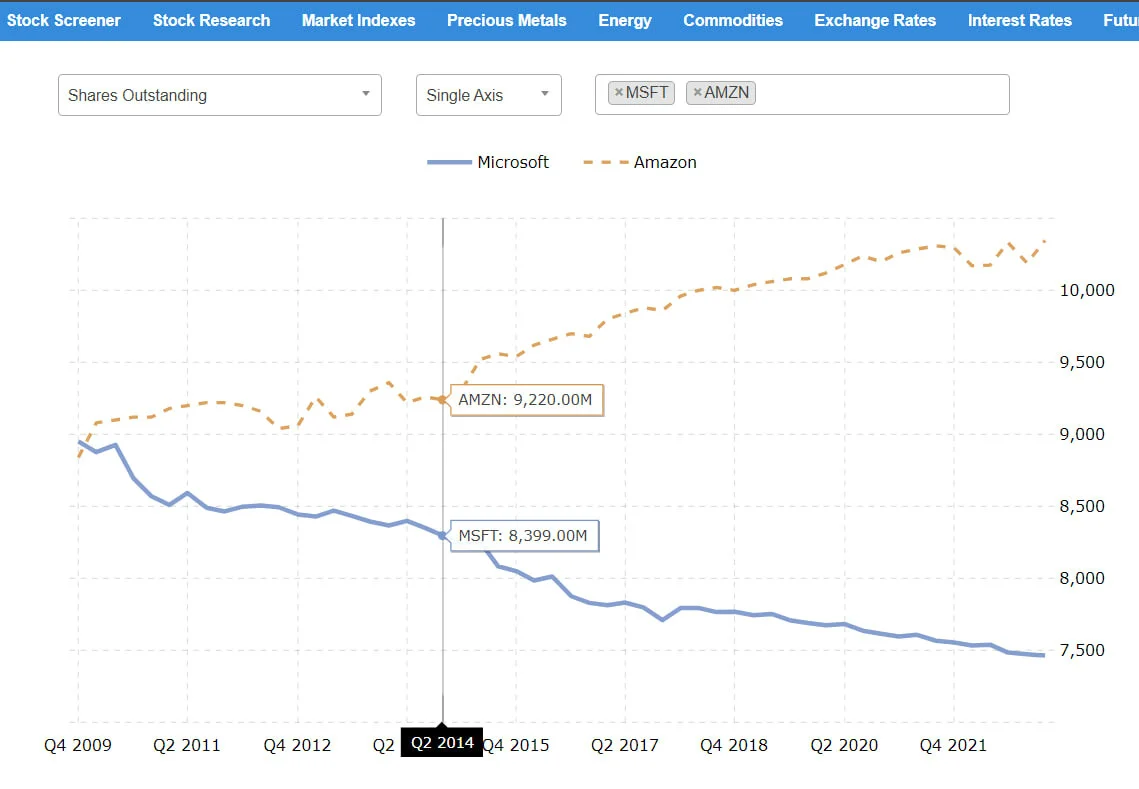Click the 8,000 y-axis value
The image size is (1139, 789).
[1082, 578]
